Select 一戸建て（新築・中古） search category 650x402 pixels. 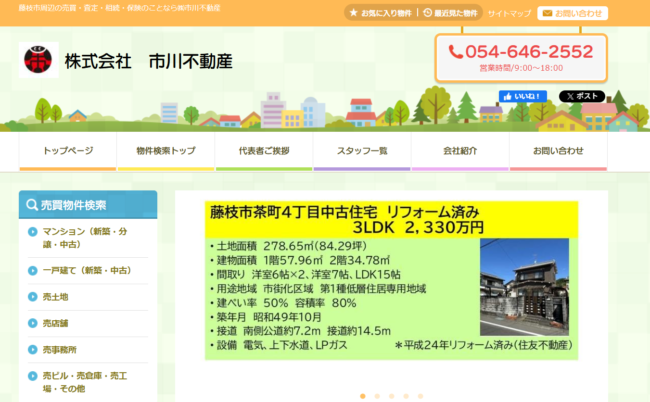pos(88,271)
